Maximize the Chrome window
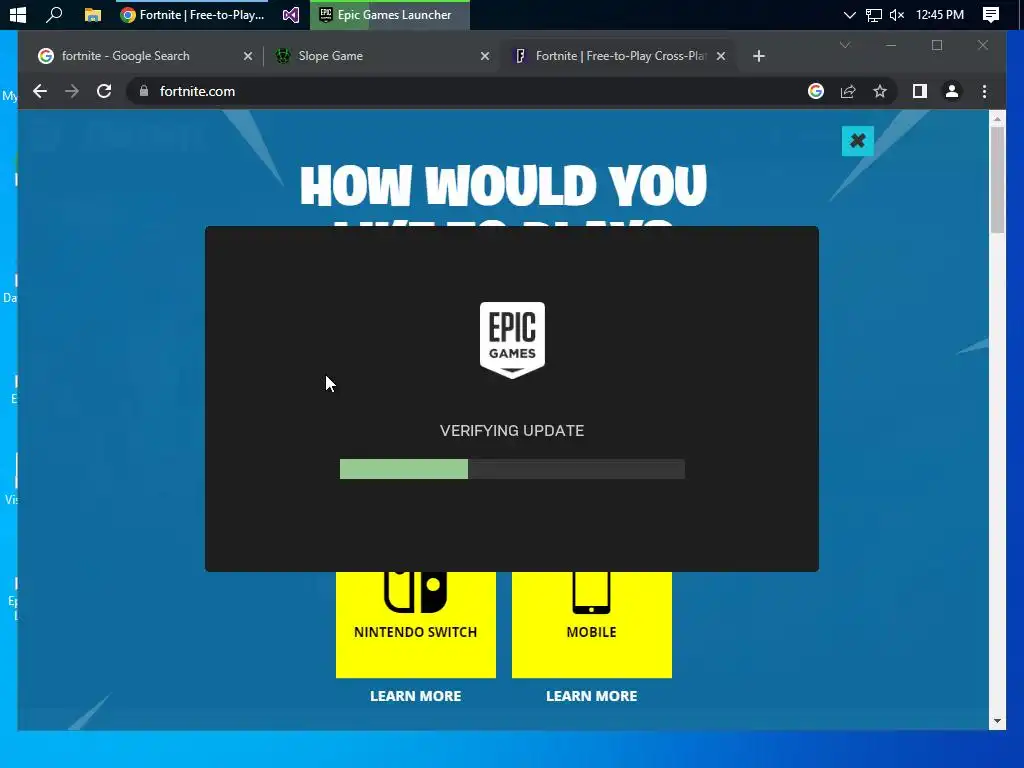This screenshot has width=1024, height=768. coord(937,45)
